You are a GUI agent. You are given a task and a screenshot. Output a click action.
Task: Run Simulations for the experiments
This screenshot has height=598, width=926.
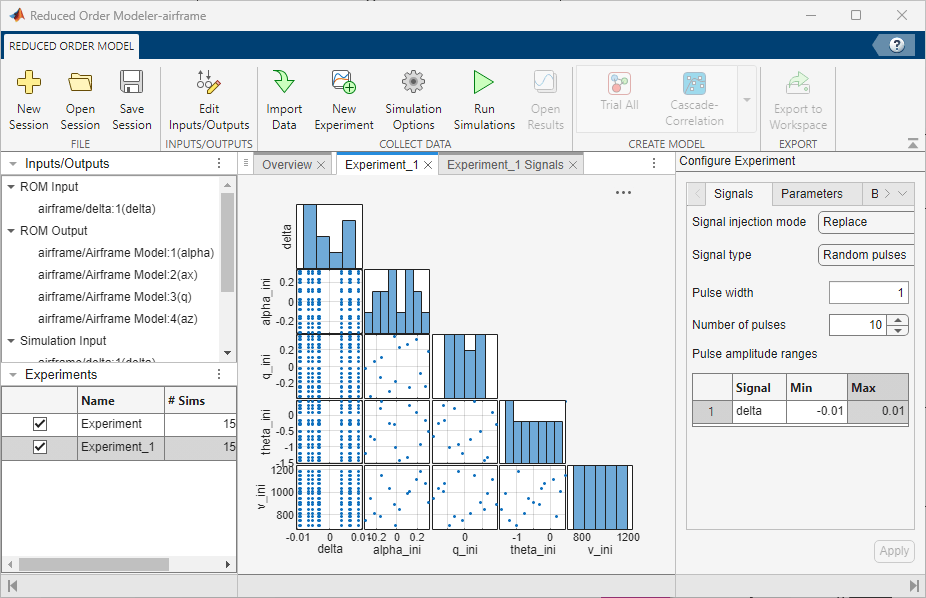[x=483, y=97]
